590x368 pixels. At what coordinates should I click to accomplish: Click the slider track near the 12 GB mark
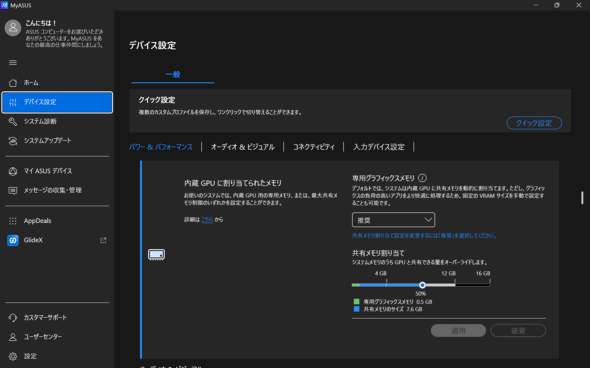[x=455, y=285]
